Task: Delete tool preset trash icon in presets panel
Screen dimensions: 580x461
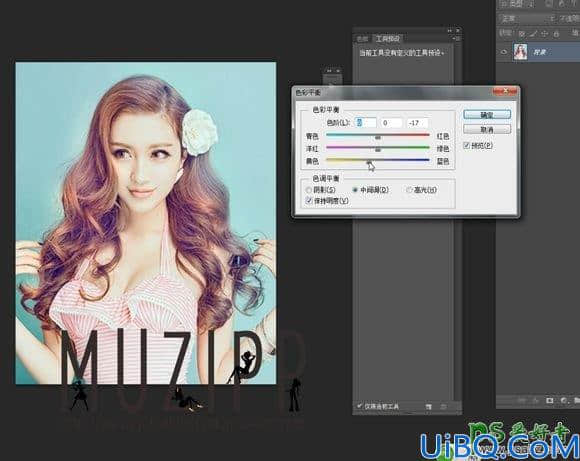Action: (x=444, y=407)
